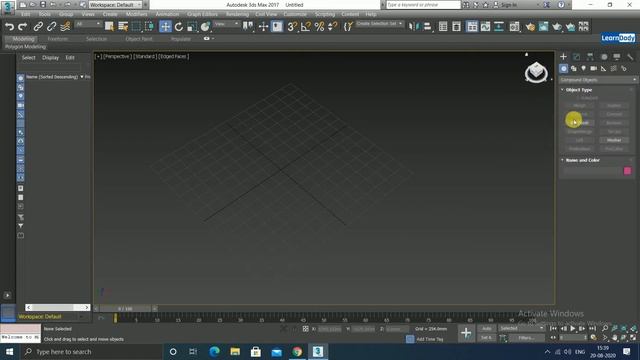Click the Scene Explorer horizontal scrollbar
640x360 pixels.
58,307
